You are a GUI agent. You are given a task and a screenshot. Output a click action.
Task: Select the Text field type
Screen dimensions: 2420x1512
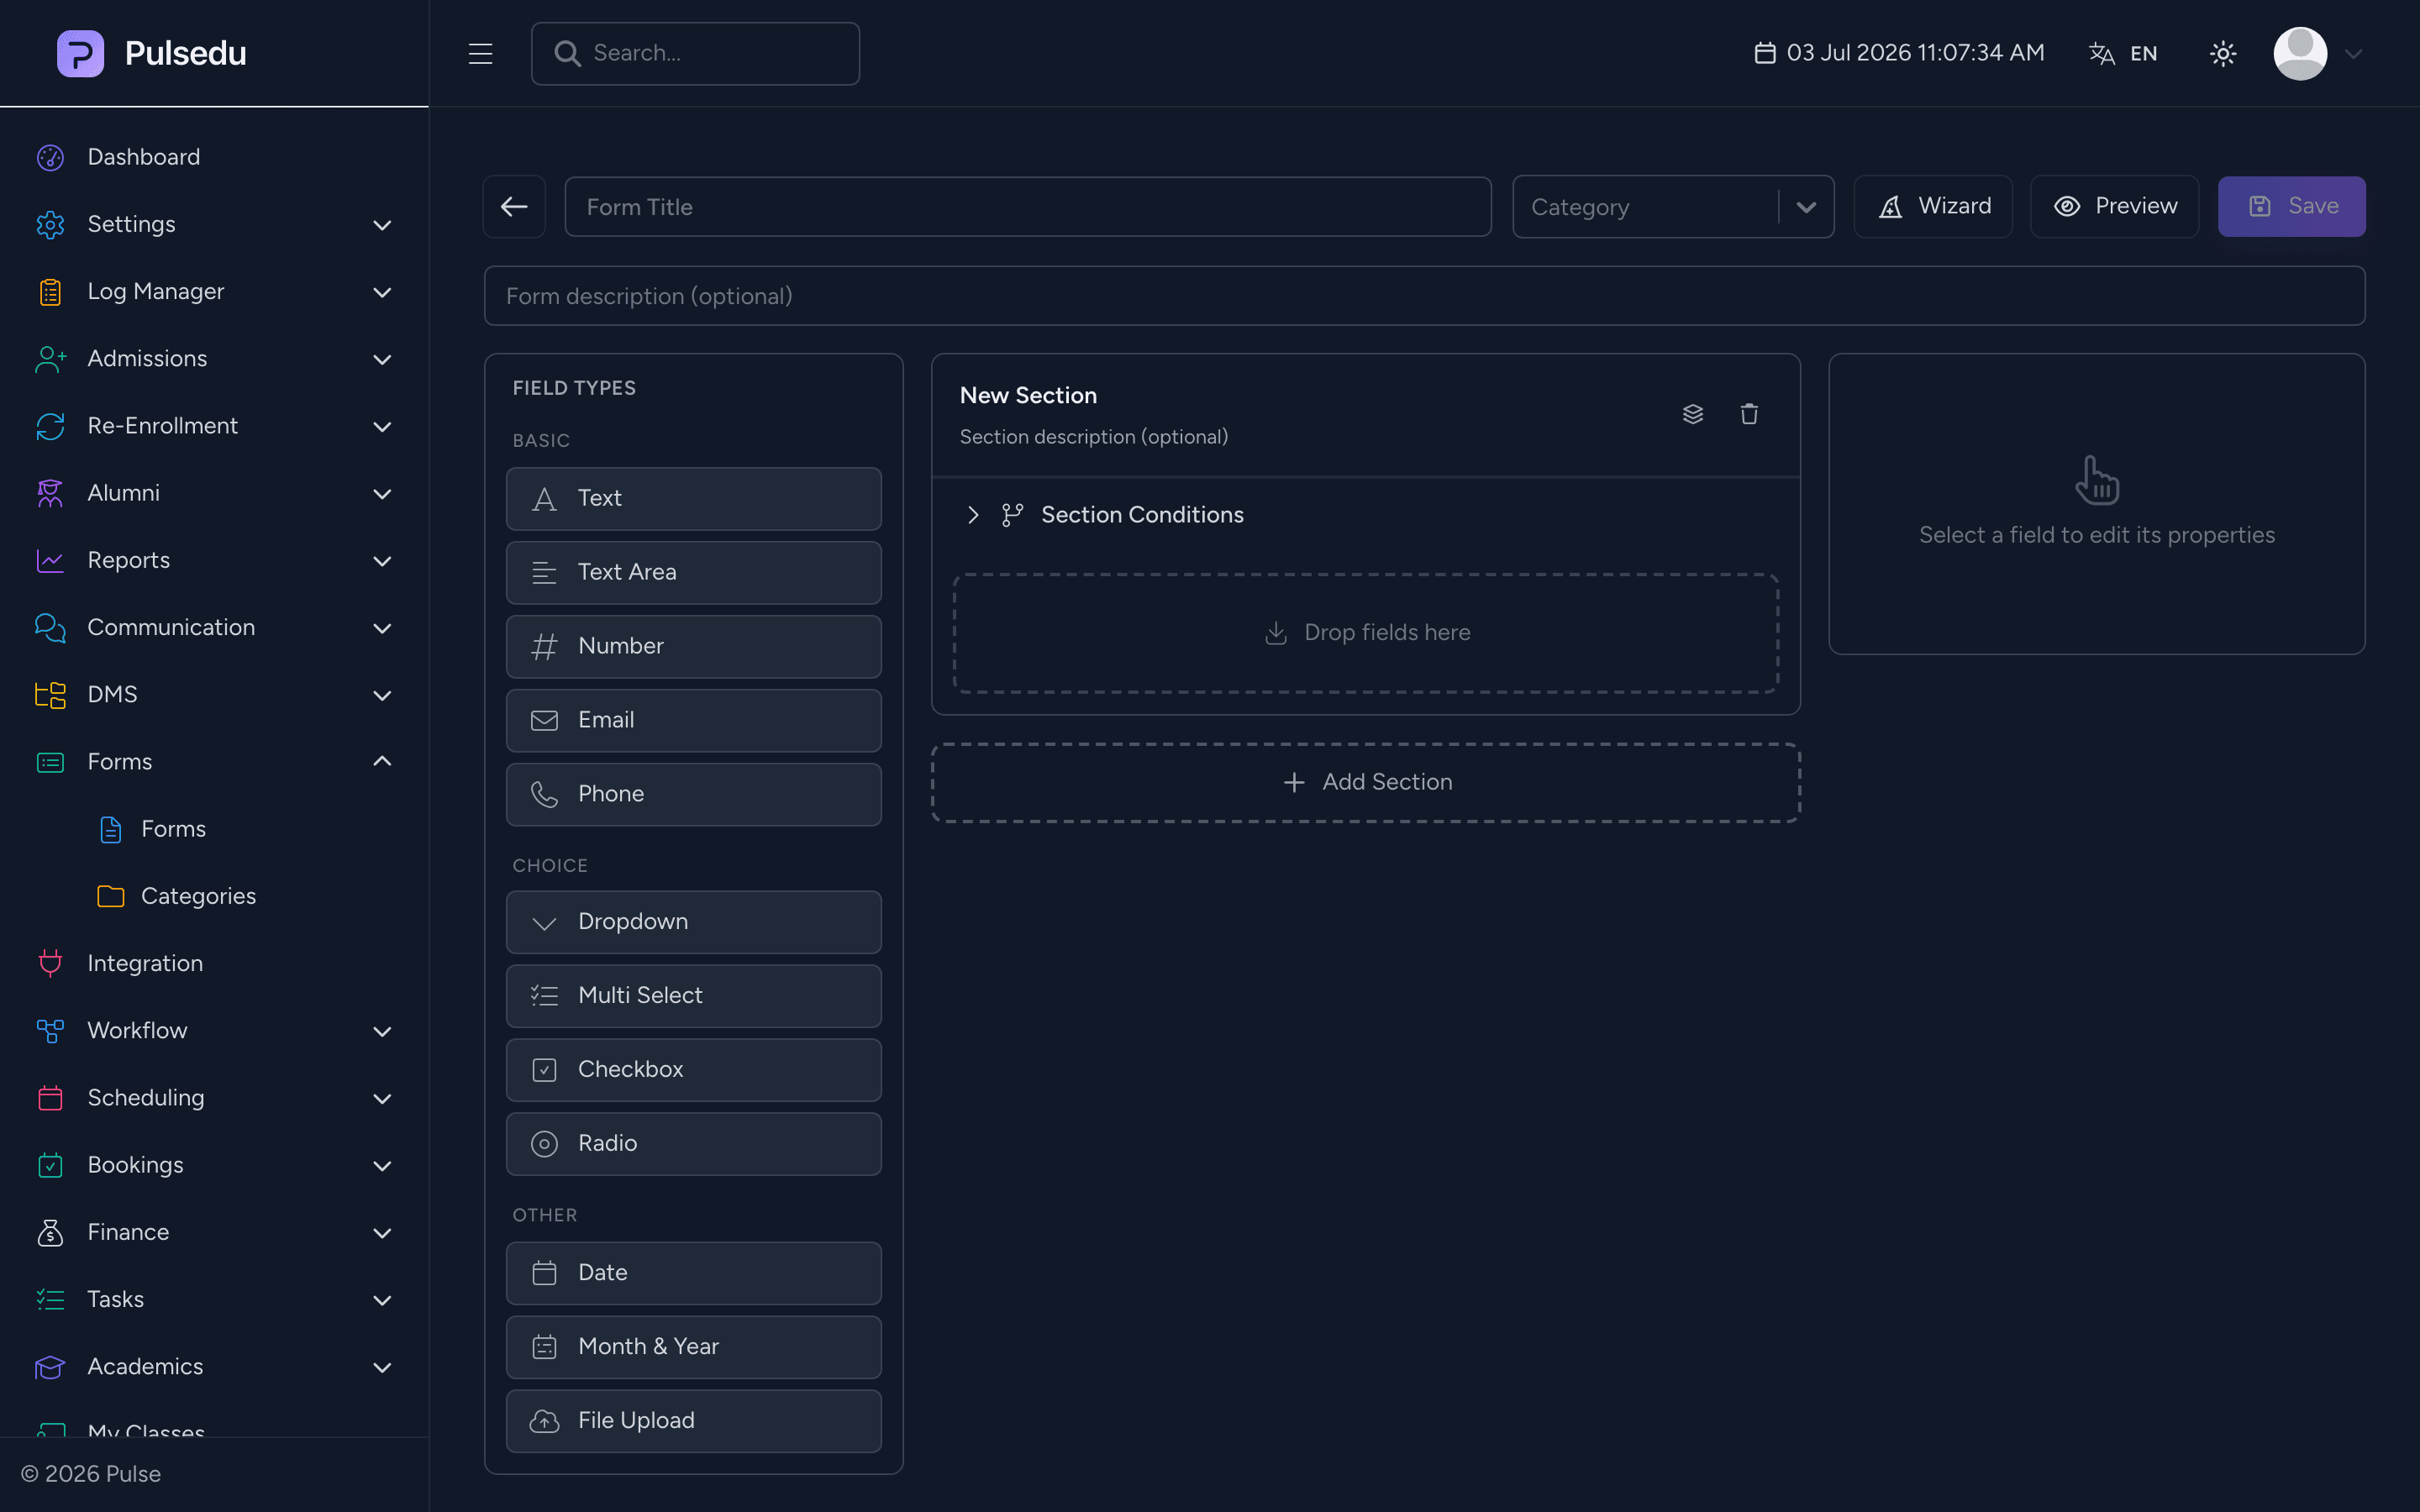pos(694,498)
